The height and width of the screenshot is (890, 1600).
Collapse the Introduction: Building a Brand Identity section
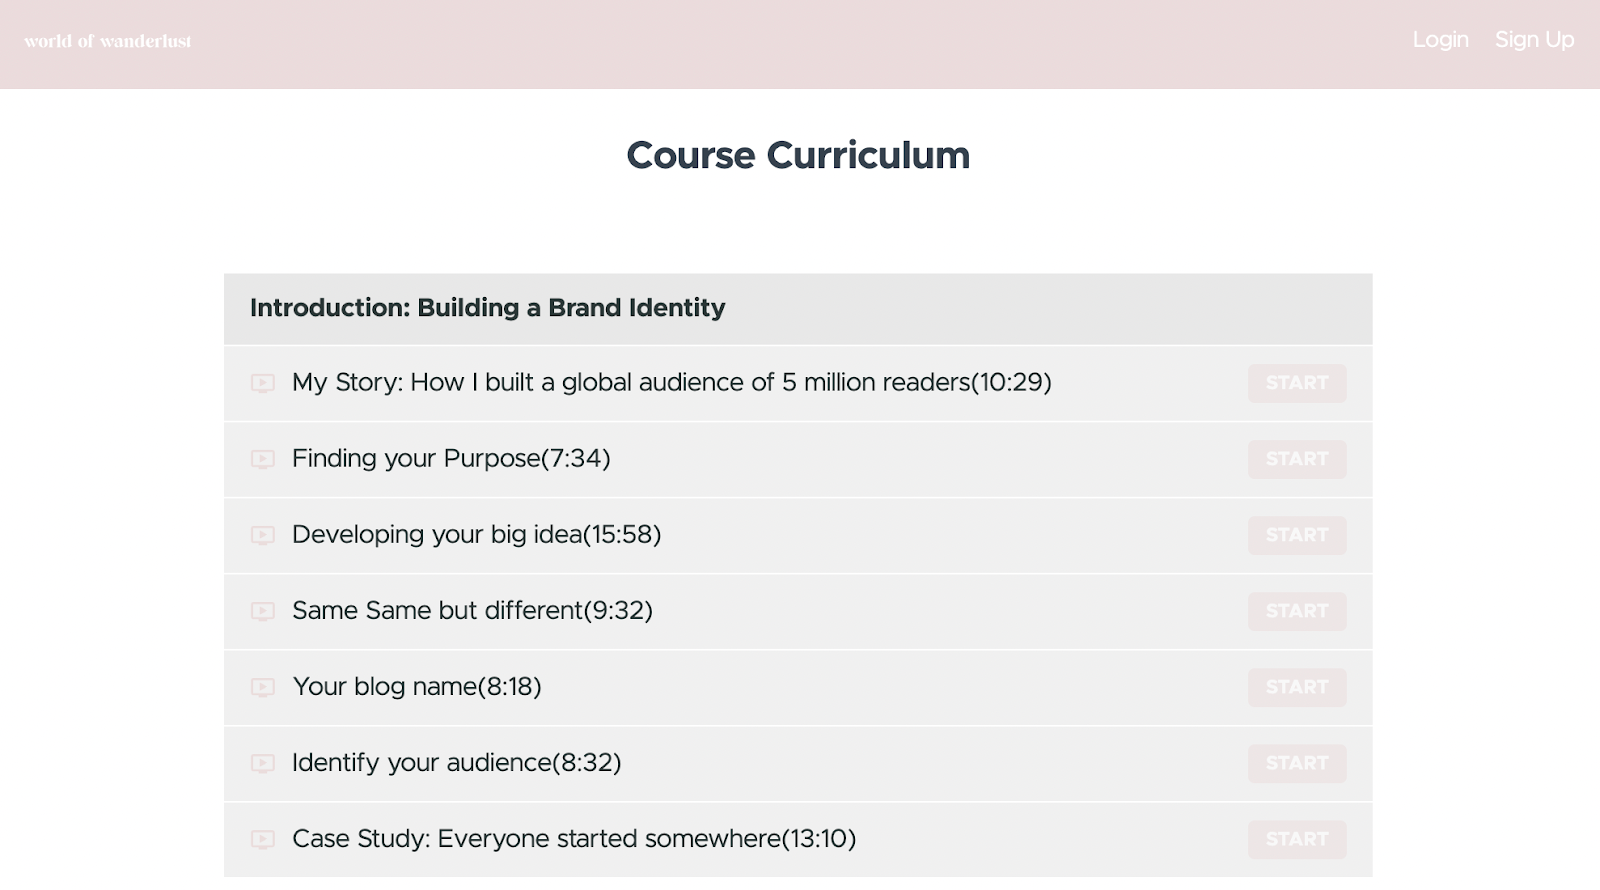(488, 308)
